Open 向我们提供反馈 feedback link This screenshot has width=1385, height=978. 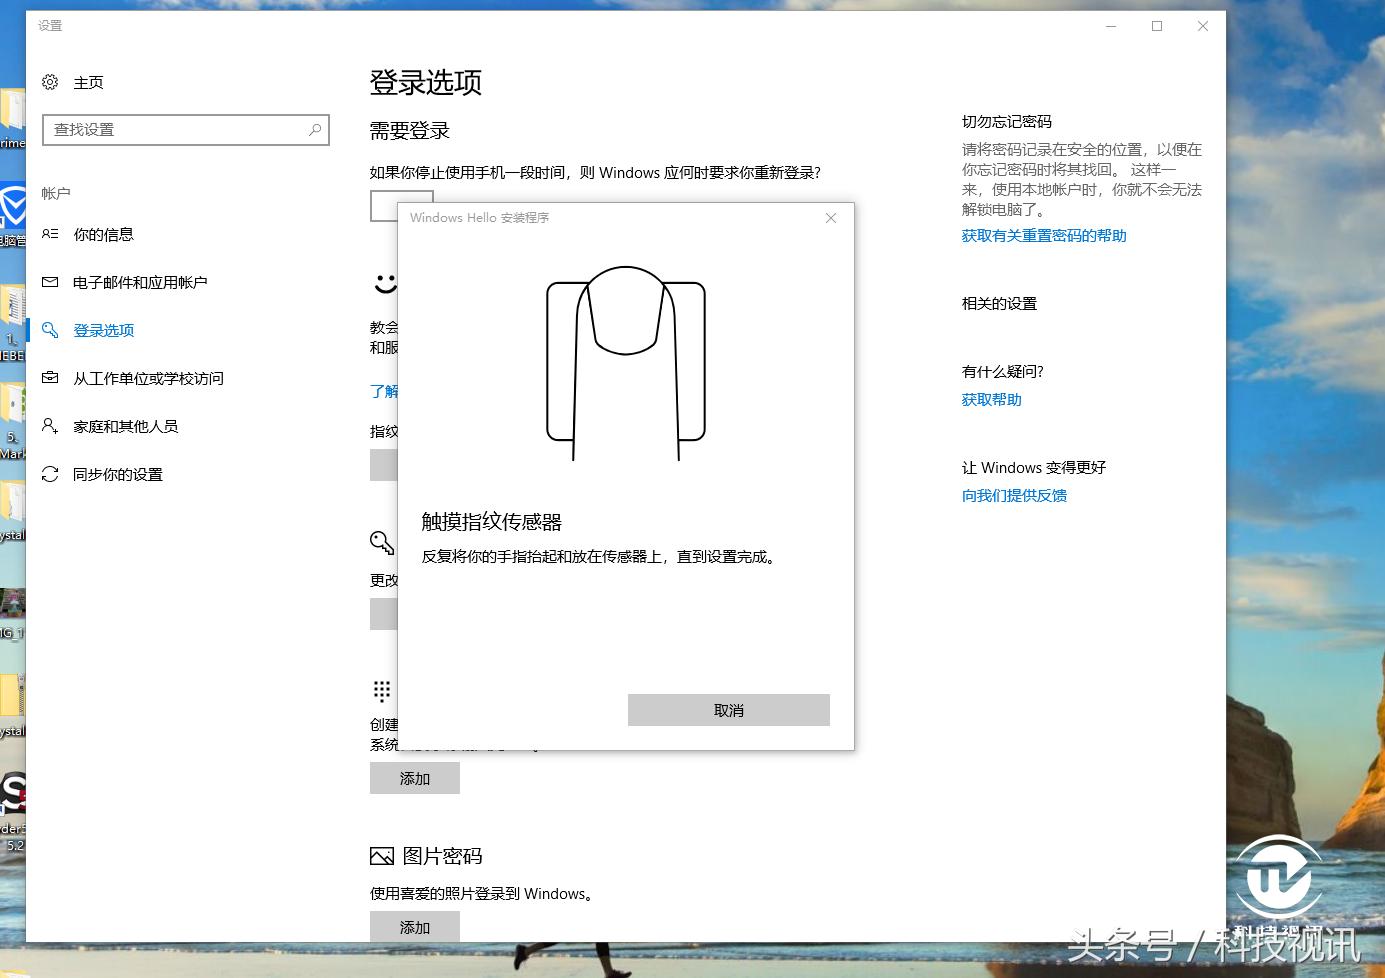(1014, 495)
